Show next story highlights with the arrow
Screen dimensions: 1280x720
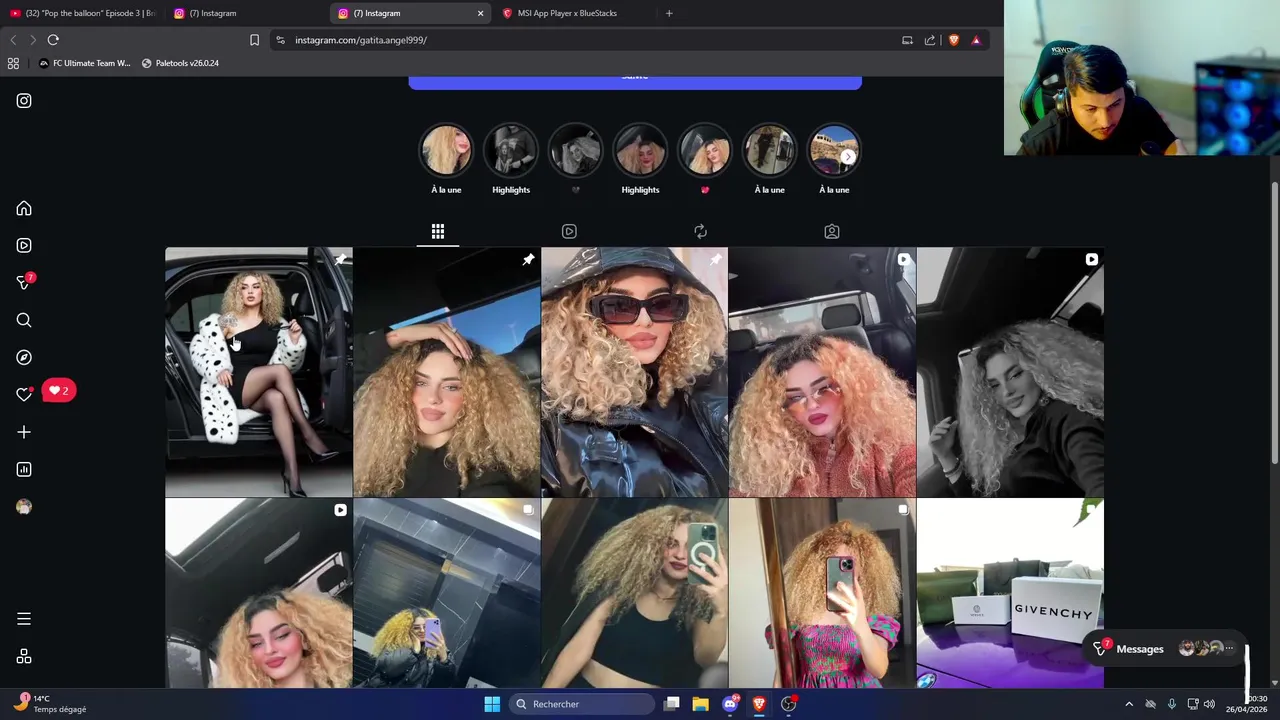tap(848, 157)
